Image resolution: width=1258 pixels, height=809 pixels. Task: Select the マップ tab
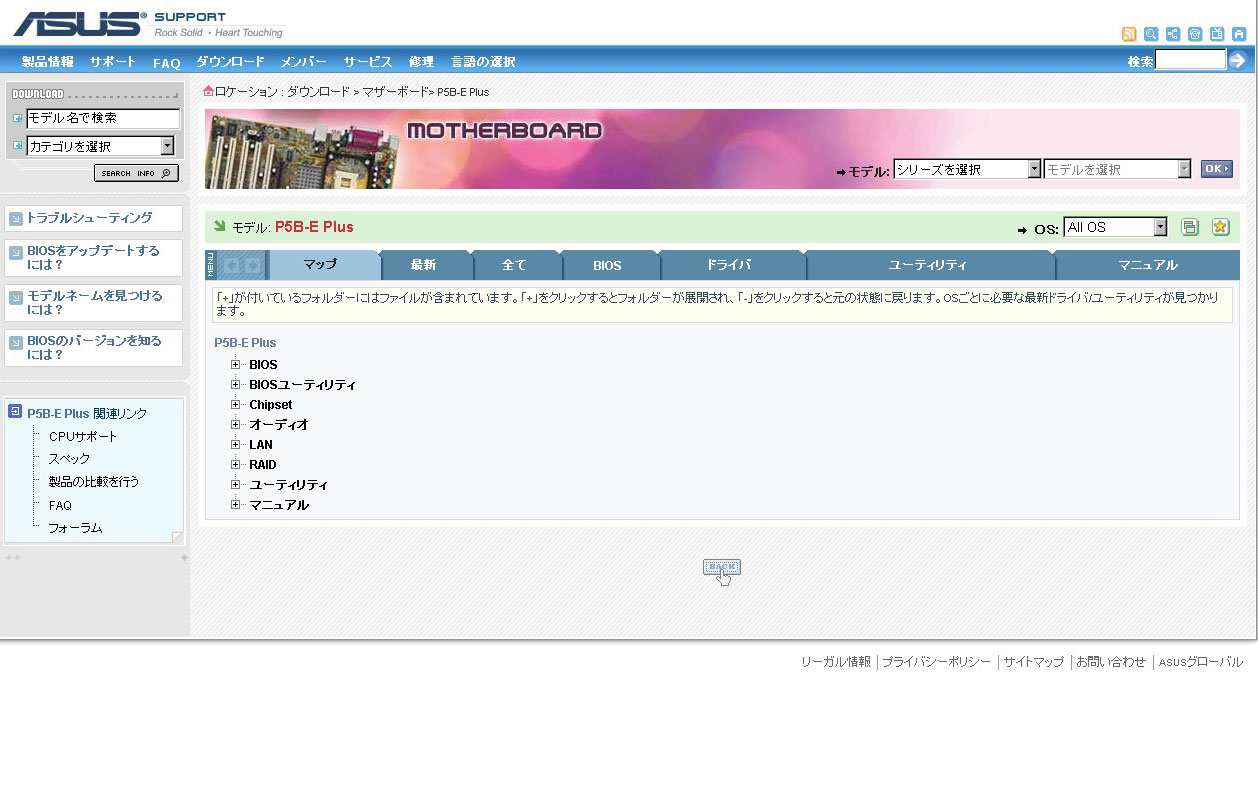click(x=324, y=265)
